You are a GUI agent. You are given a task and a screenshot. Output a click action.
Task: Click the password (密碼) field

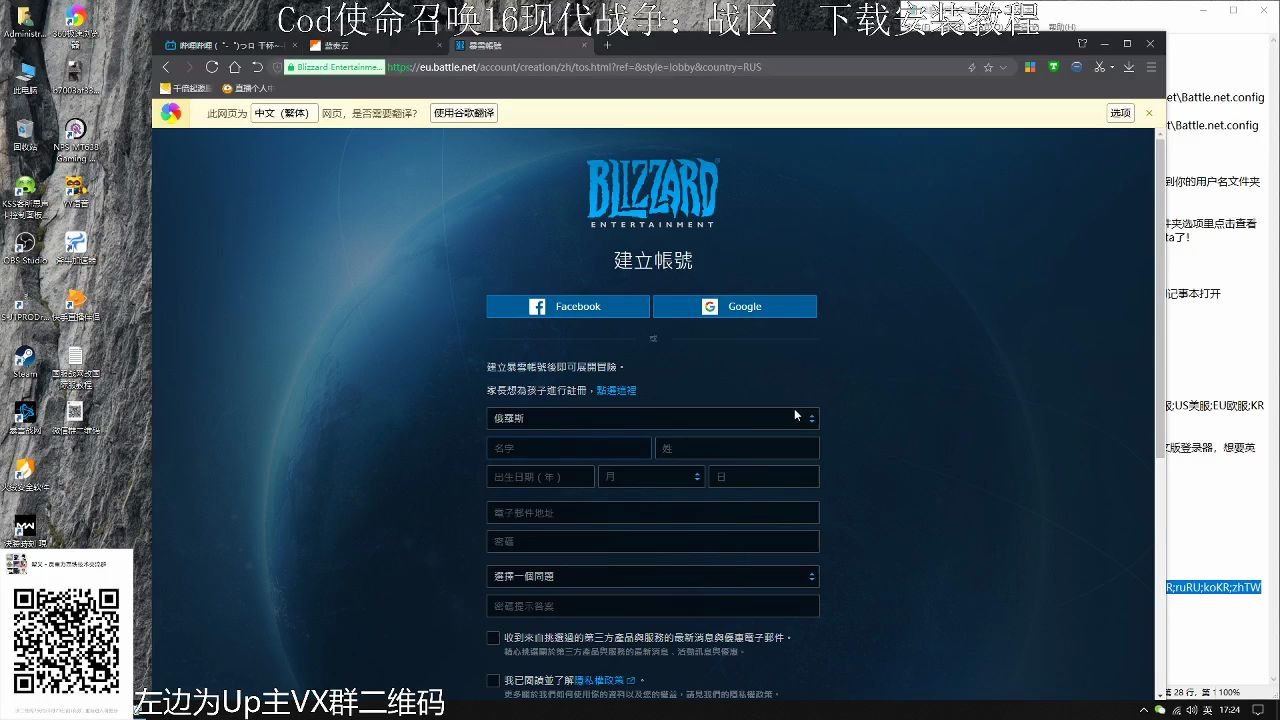pos(653,542)
